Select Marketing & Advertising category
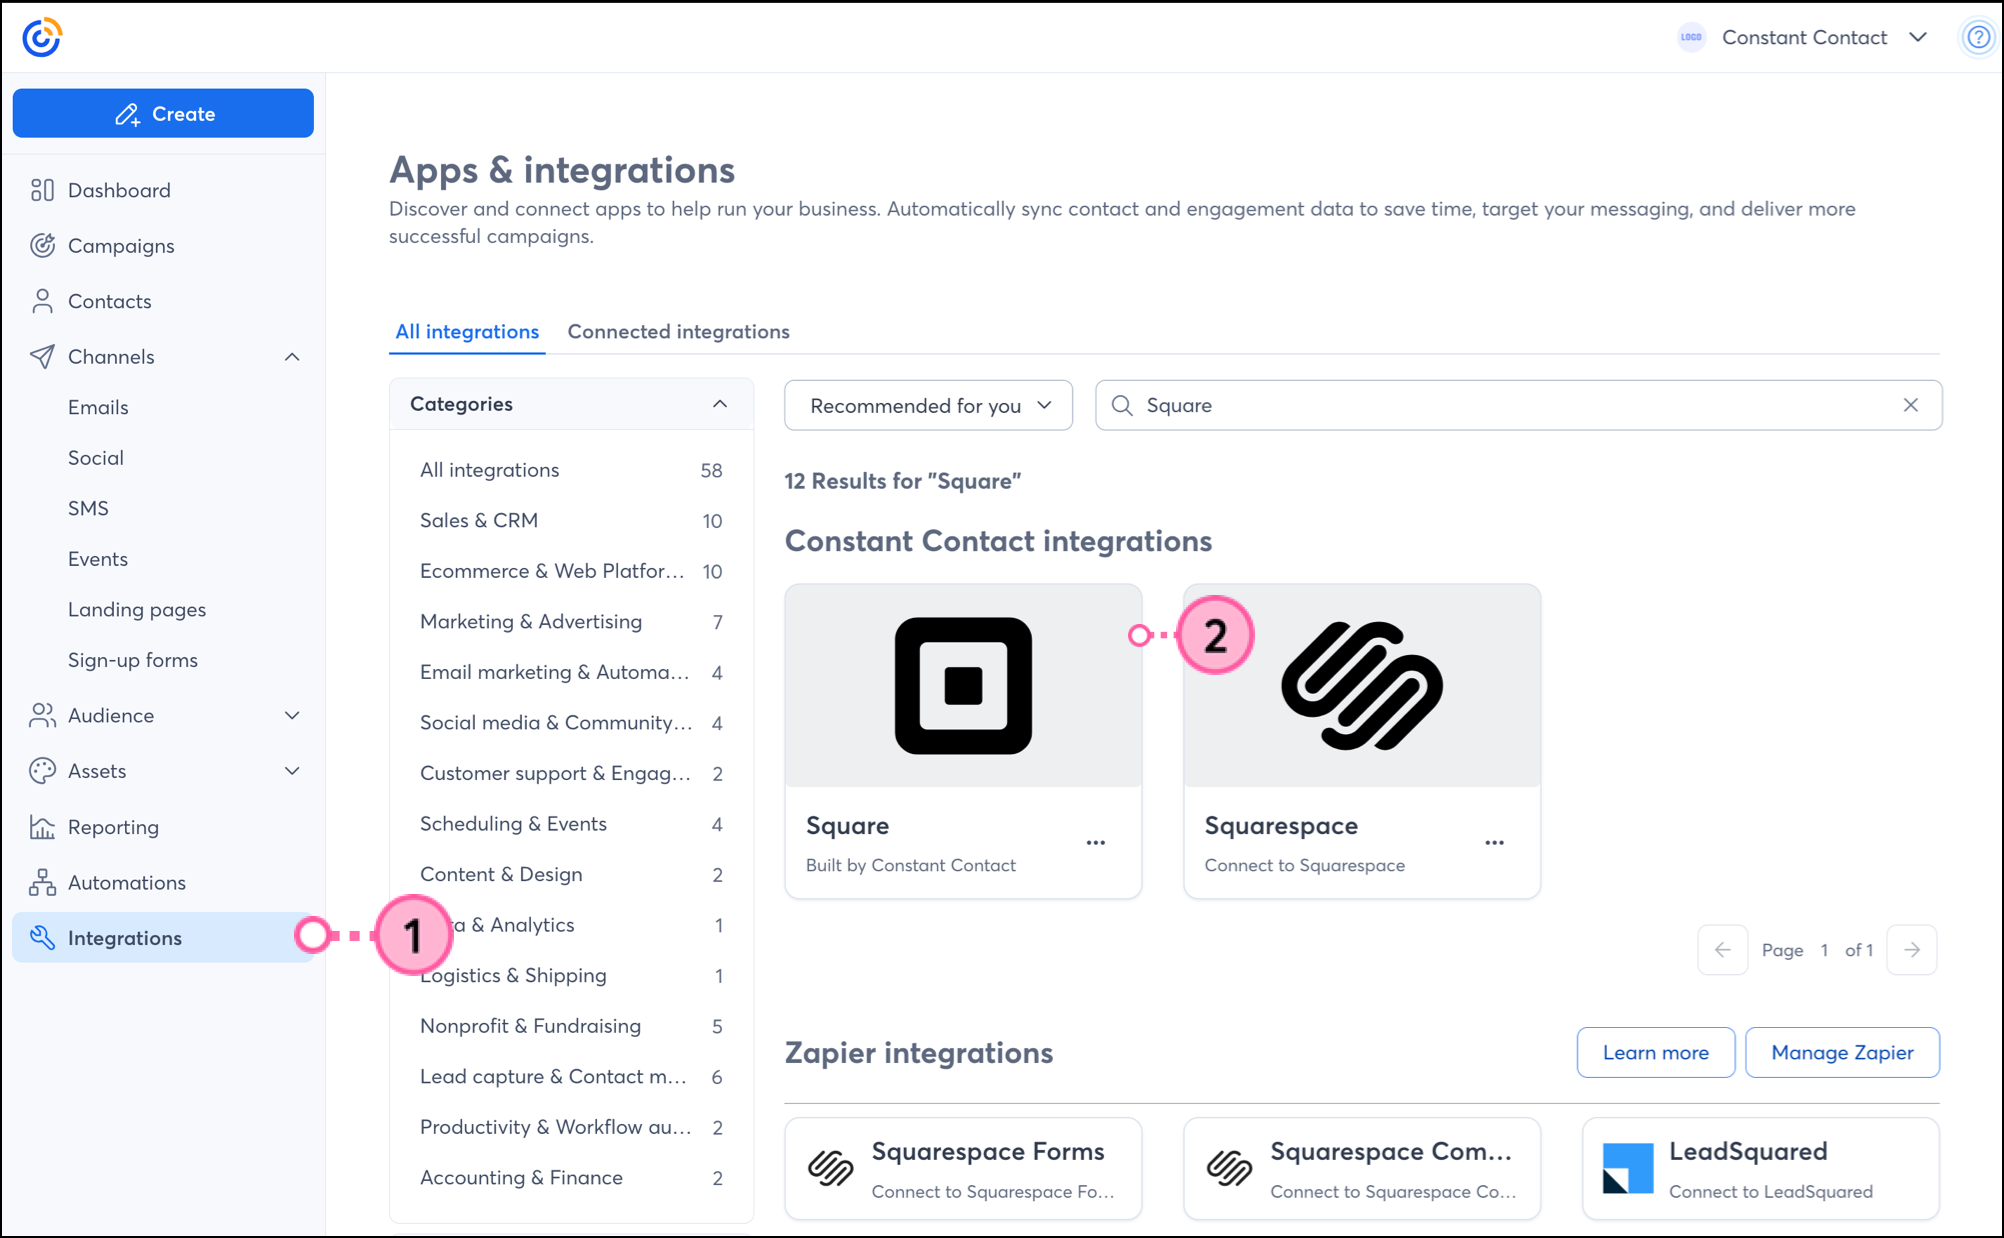This screenshot has width=2004, height=1238. tap(571, 621)
